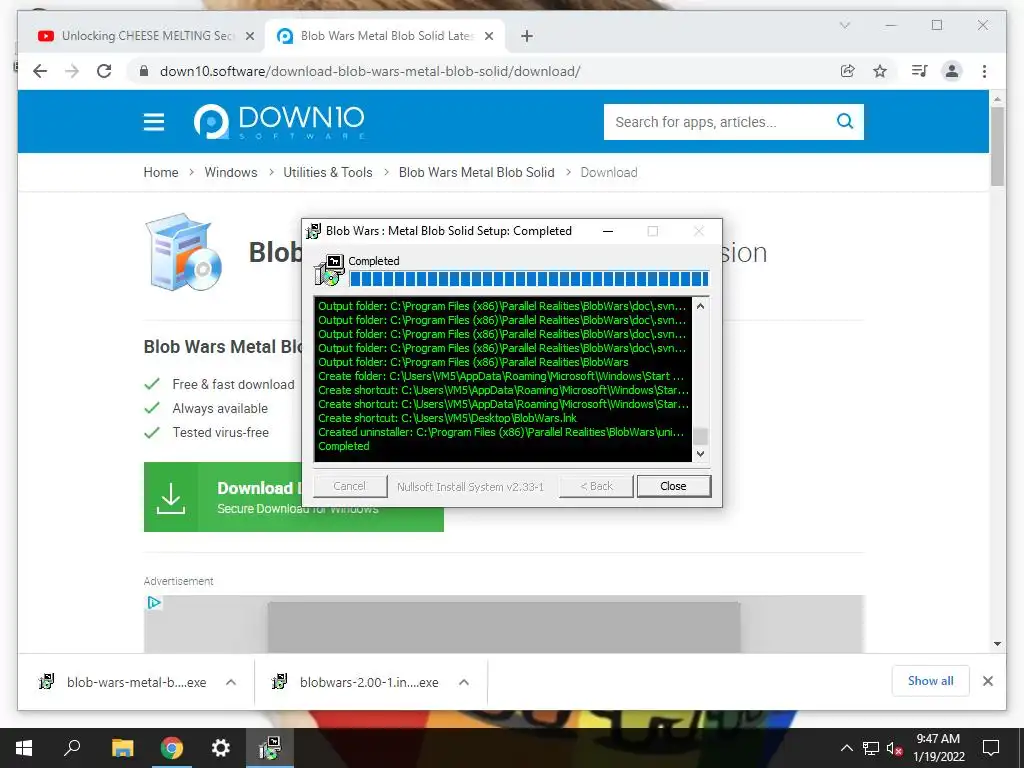The image size is (1024, 768).
Task: Open blob-wars-metal-b....exe download
Action: (x=122, y=682)
